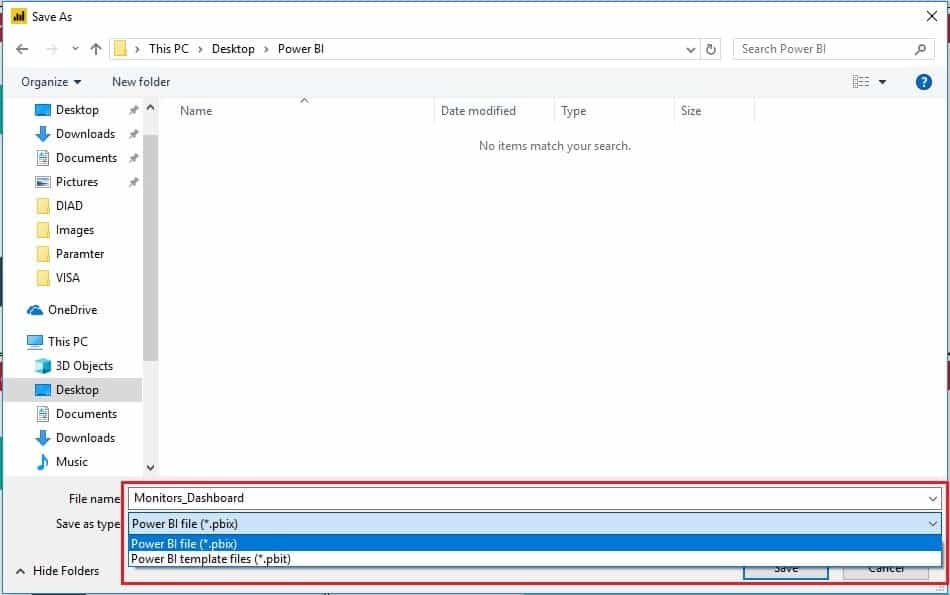Open the Organize menu
The height and width of the screenshot is (595, 950).
pyautogui.click(x=51, y=82)
